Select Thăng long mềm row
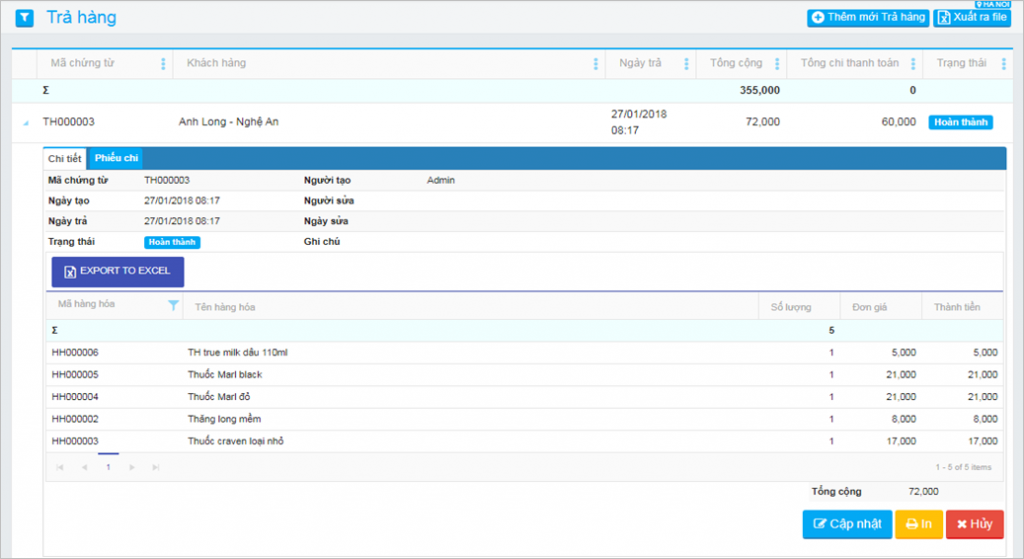This screenshot has height=559, width=1024. point(524,419)
